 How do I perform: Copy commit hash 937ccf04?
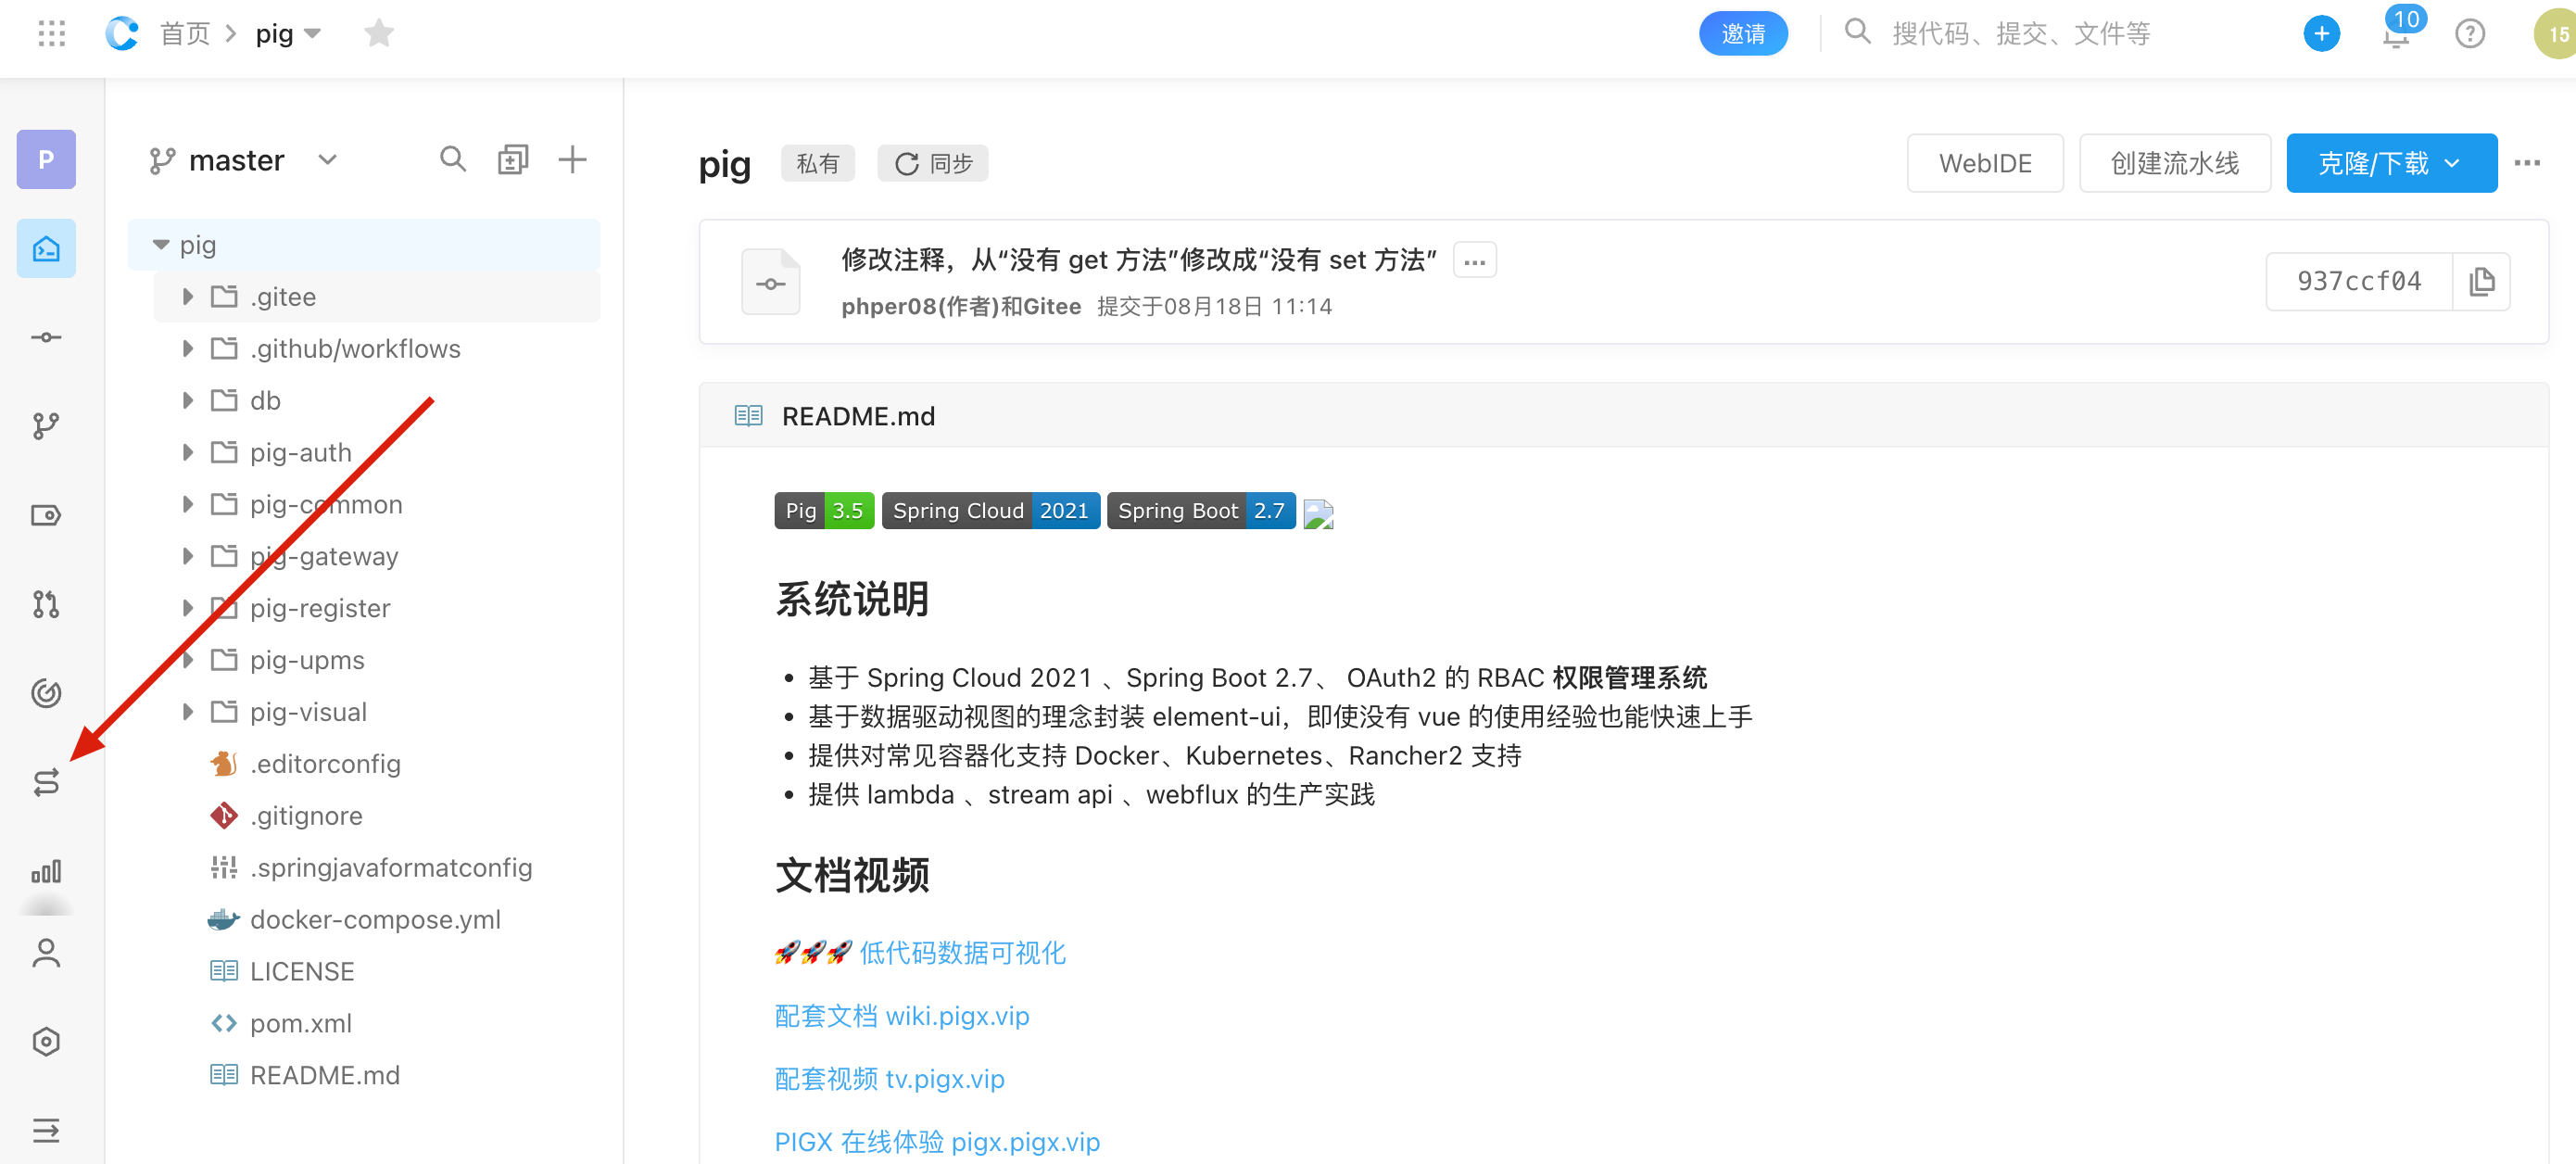[2481, 282]
